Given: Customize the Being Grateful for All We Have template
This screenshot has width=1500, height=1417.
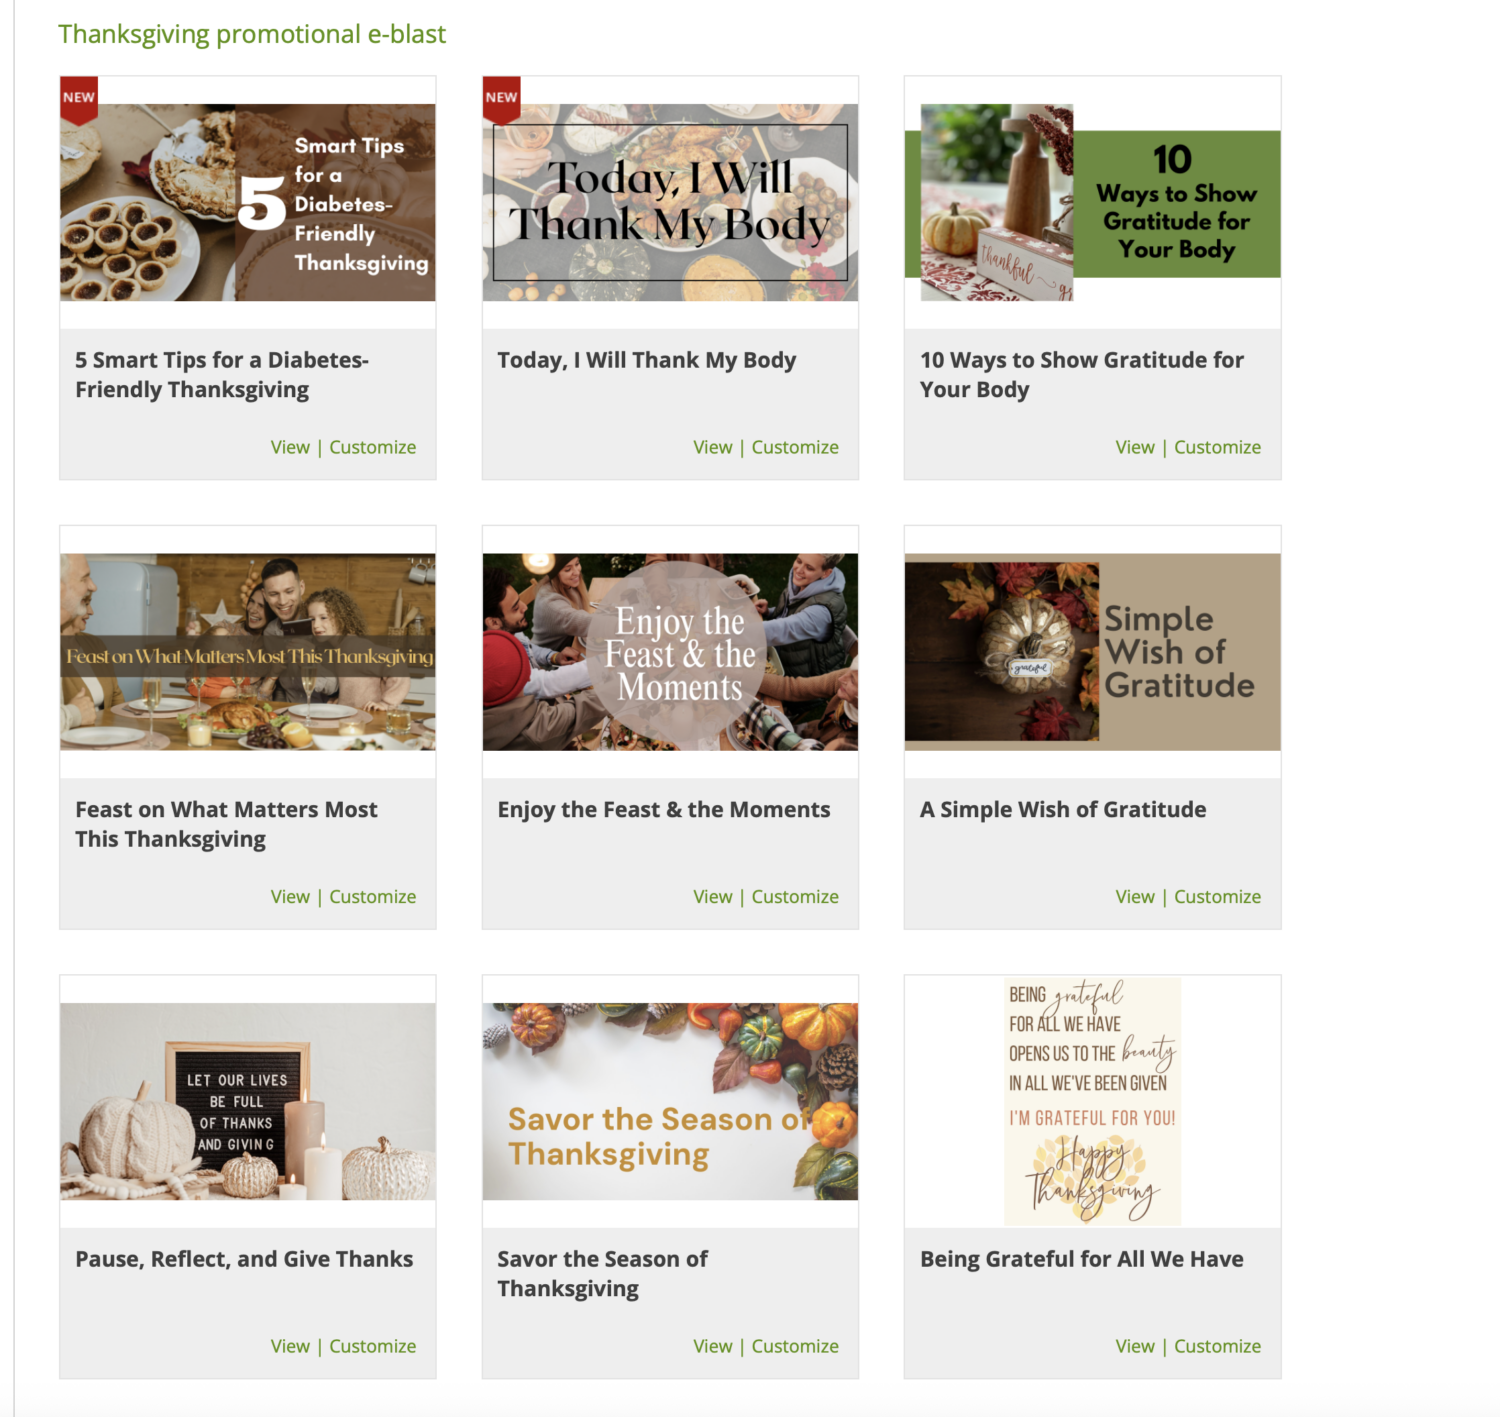Looking at the screenshot, I should pyautogui.click(x=1217, y=1346).
